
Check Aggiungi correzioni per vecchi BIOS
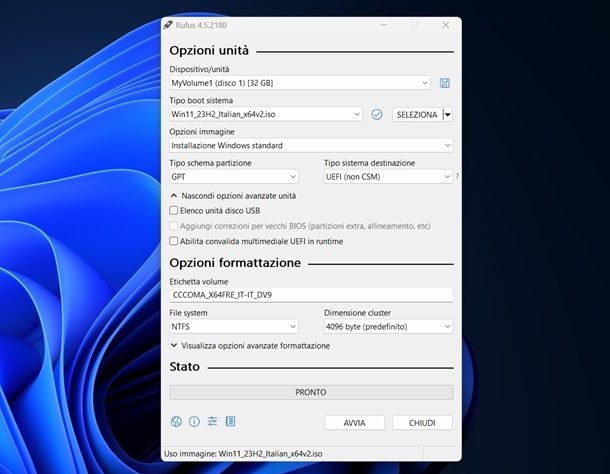click(x=174, y=226)
